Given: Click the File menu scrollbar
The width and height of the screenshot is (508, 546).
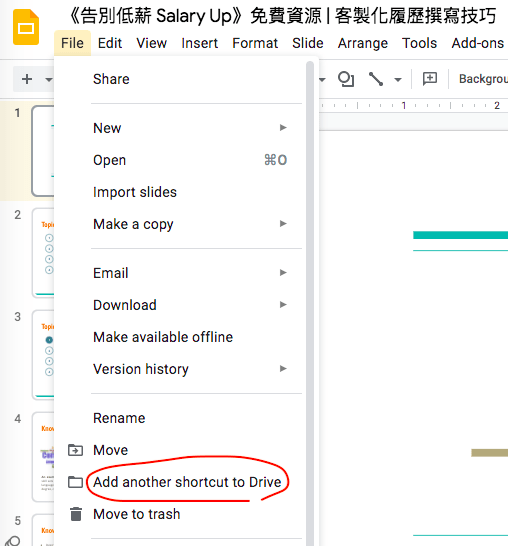Looking at the screenshot, I should [310, 303].
